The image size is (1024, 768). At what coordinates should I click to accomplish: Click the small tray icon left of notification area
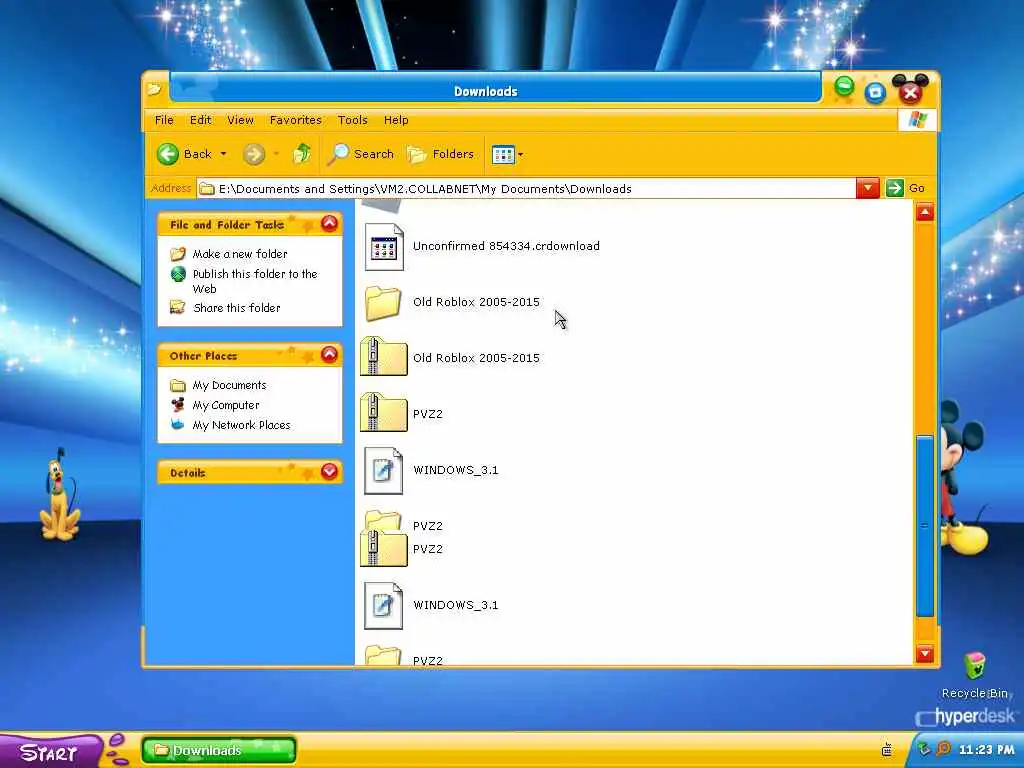click(887, 749)
